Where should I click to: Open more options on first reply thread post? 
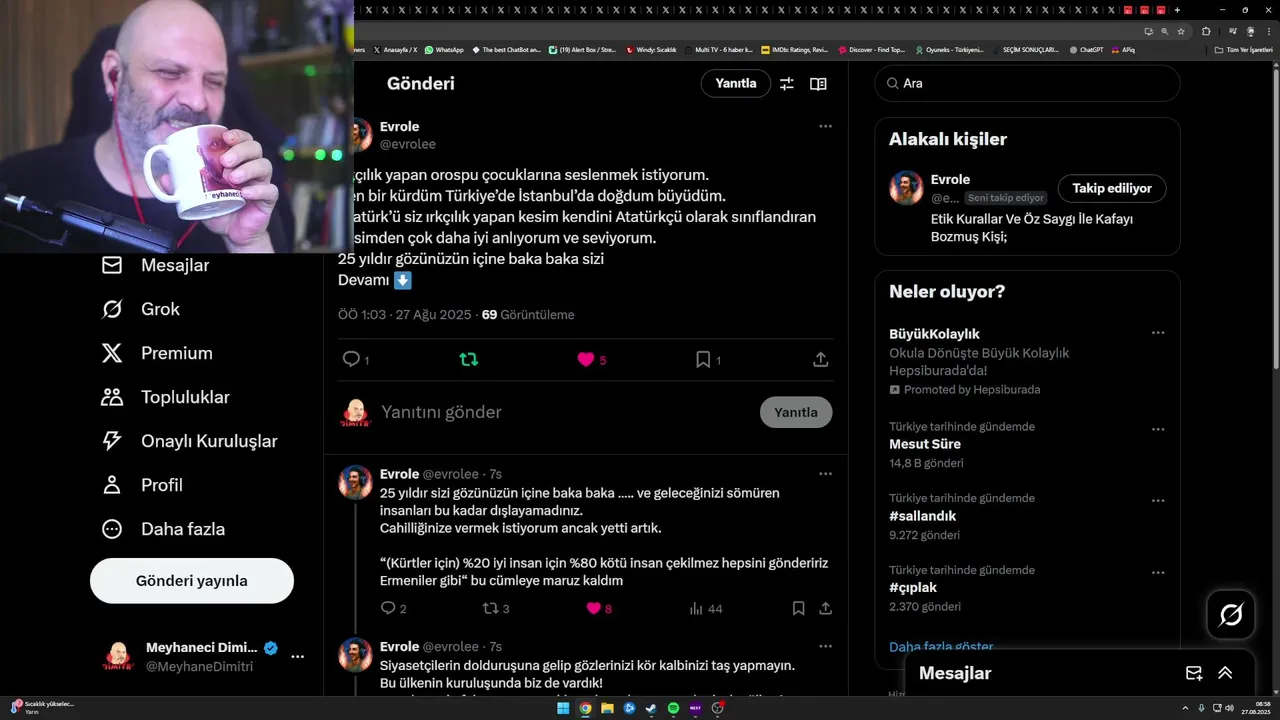825,473
